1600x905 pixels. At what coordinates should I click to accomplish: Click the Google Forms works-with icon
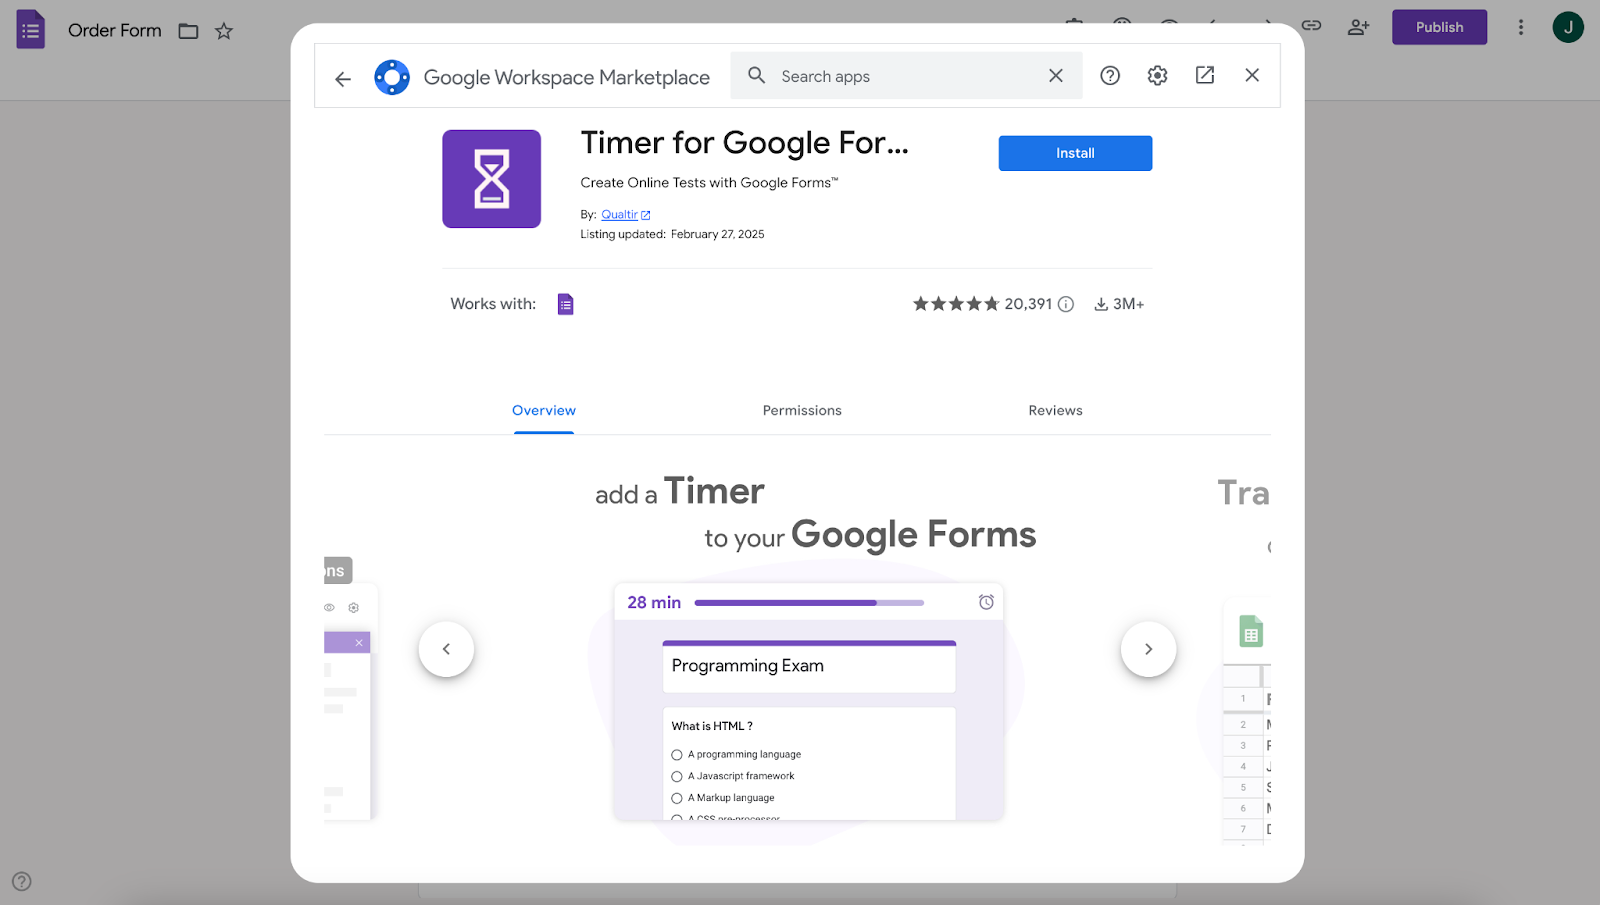coord(566,304)
